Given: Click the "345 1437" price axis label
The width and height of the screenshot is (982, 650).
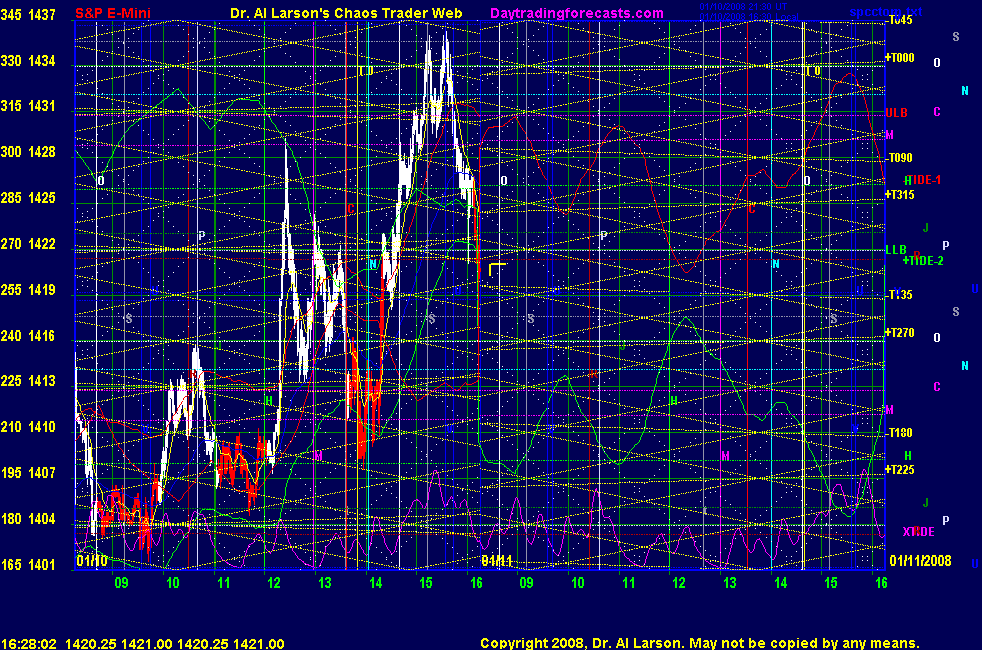Looking at the screenshot, I should click(x=28, y=14).
